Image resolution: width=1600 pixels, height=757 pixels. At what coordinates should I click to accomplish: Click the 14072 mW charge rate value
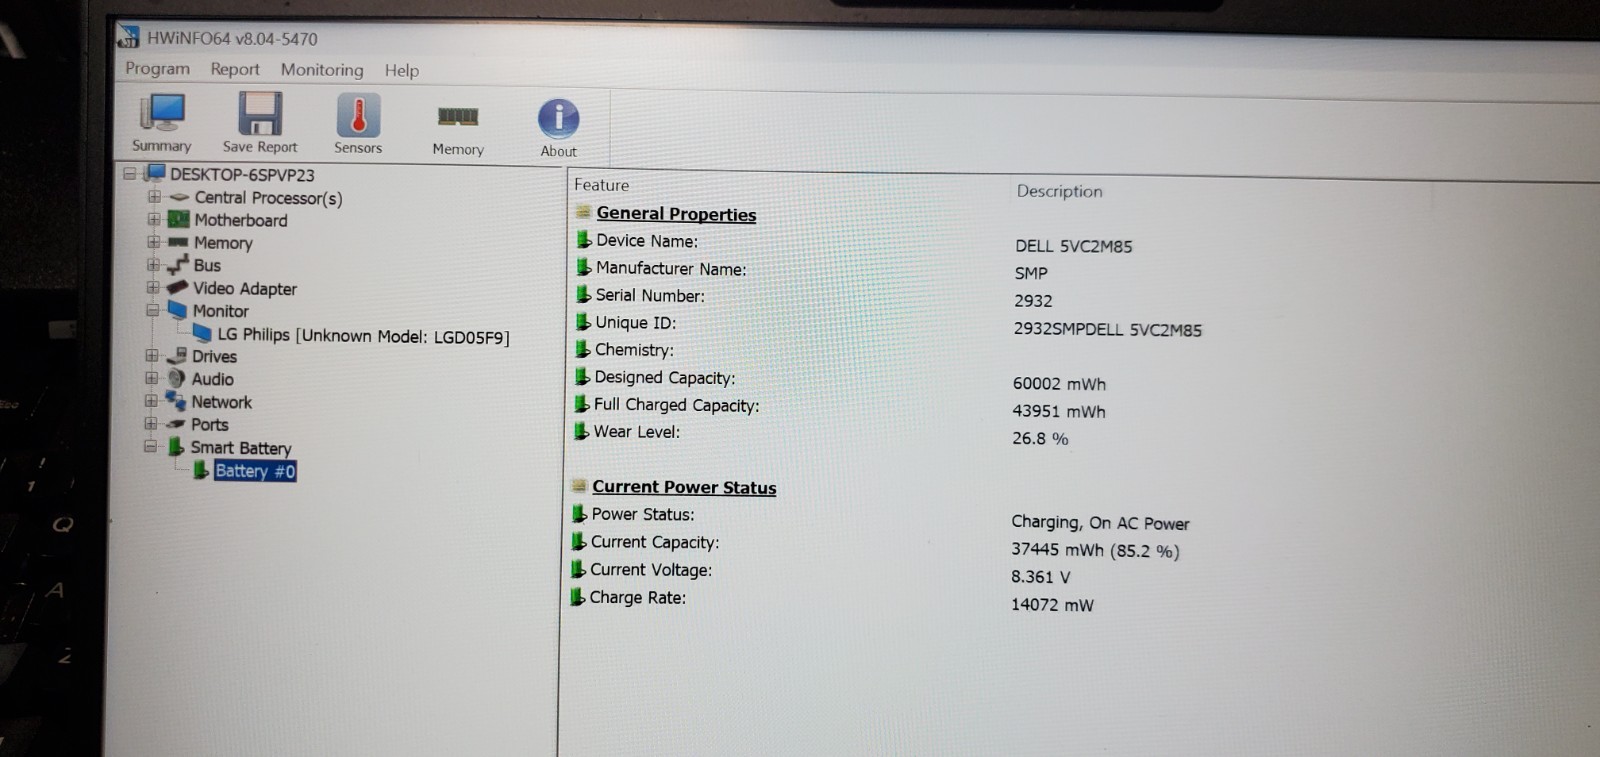tap(1052, 605)
